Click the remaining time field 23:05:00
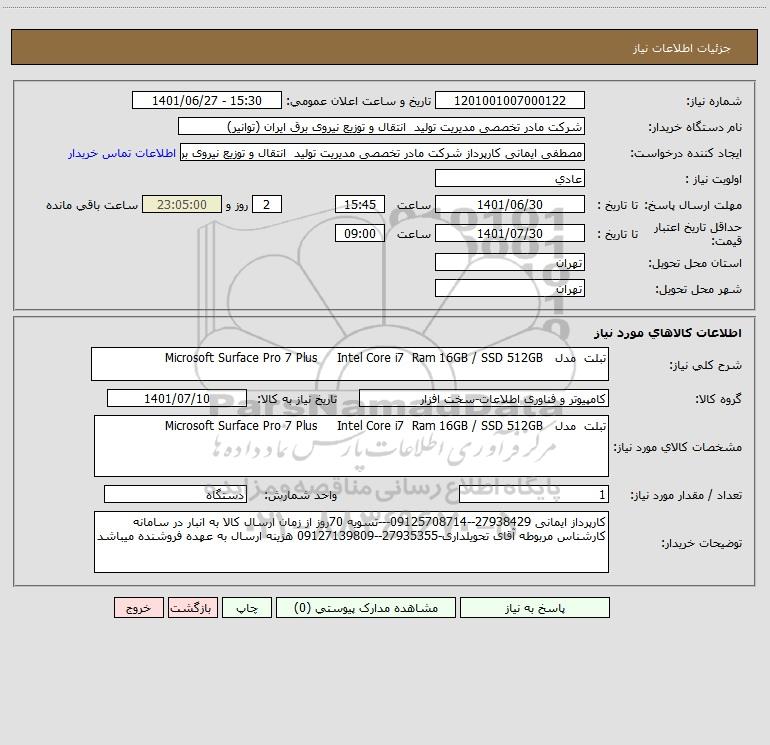770x745 pixels. pyautogui.click(x=182, y=204)
